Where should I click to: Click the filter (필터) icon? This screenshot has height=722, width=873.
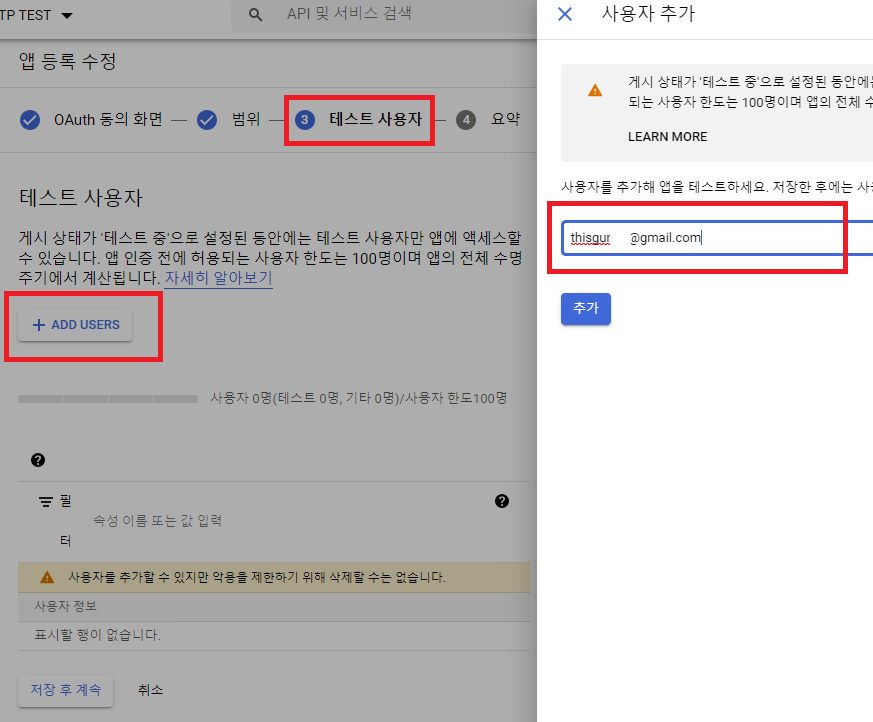pos(46,502)
